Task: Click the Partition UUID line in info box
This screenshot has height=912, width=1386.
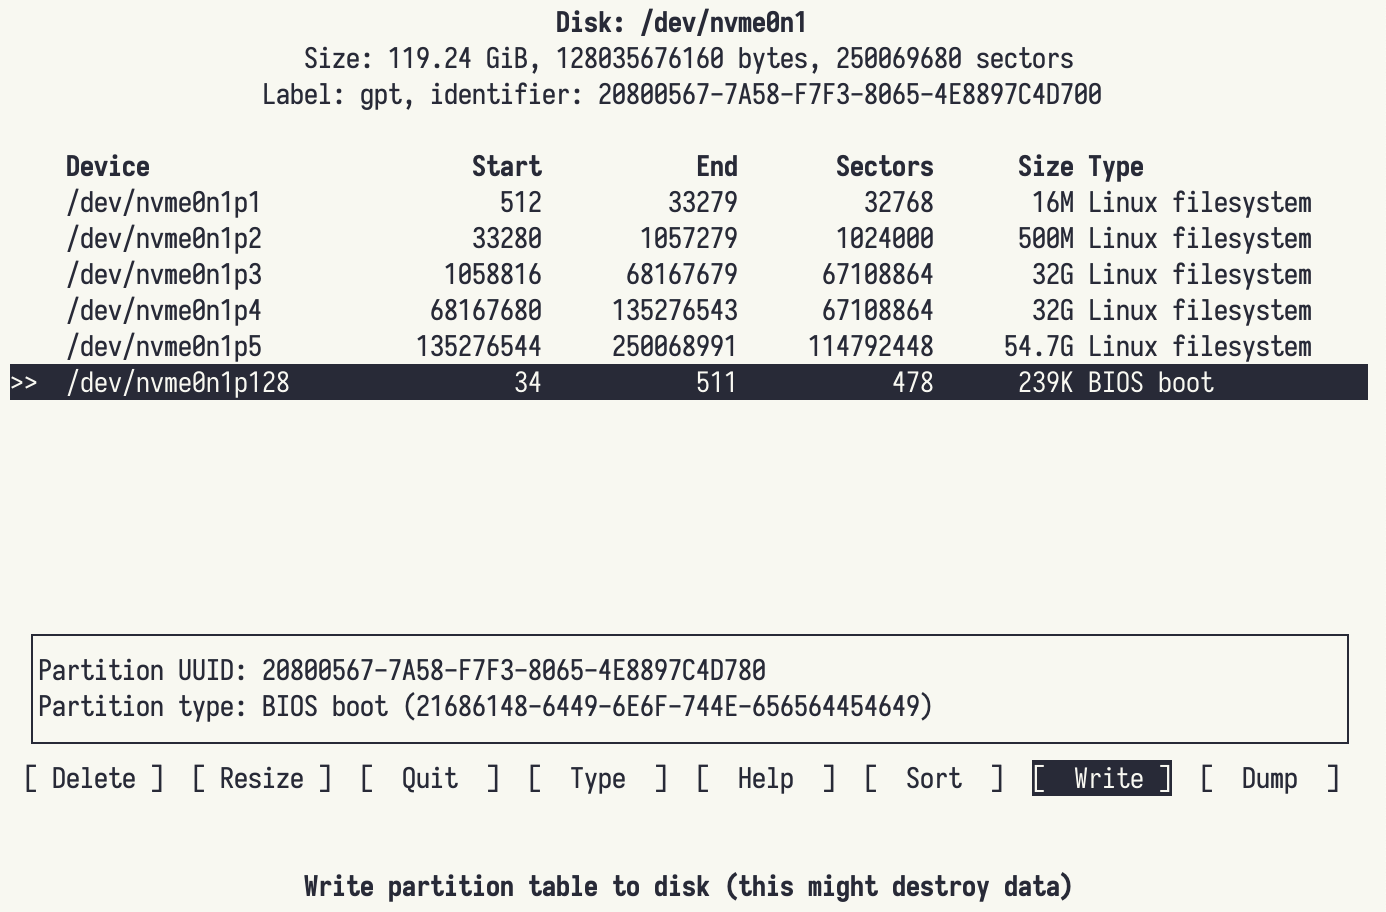Action: tap(401, 670)
